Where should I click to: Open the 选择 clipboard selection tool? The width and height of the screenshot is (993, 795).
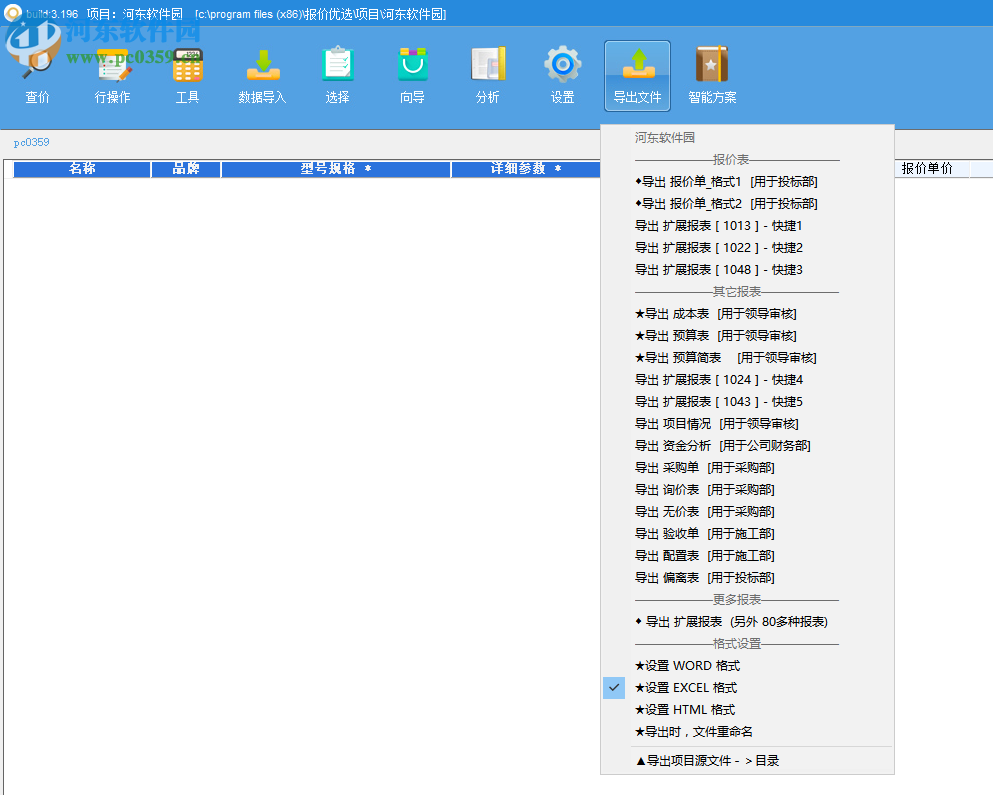(338, 76)
